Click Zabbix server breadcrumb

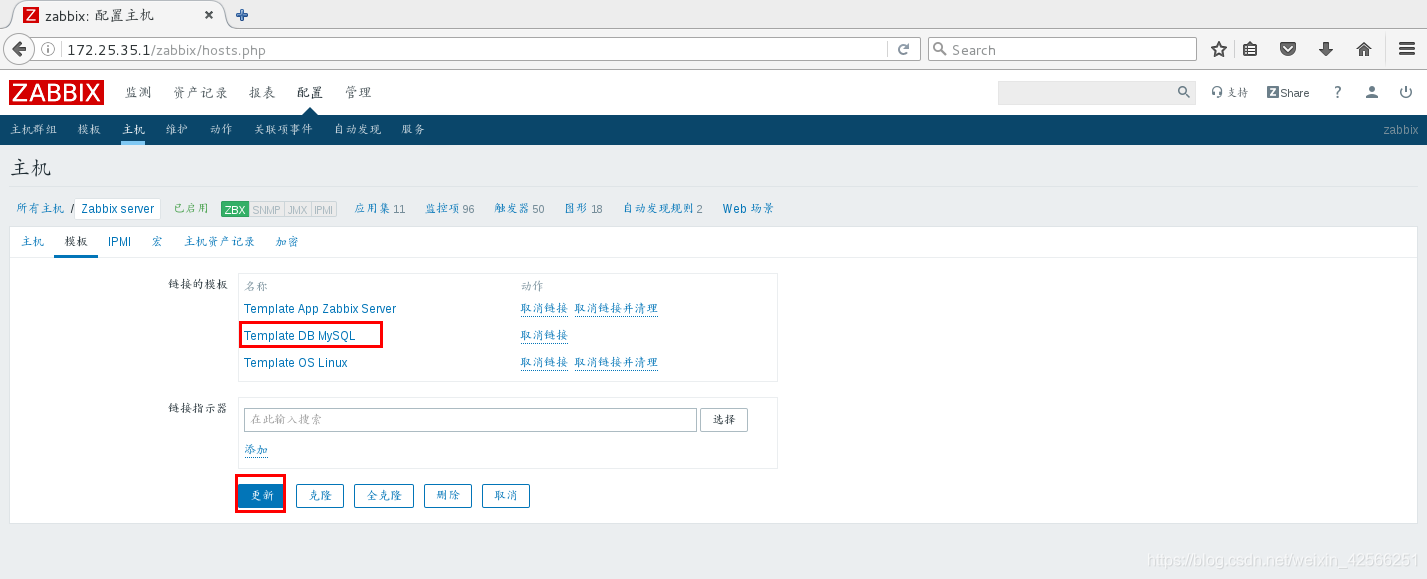click(118, 209)
